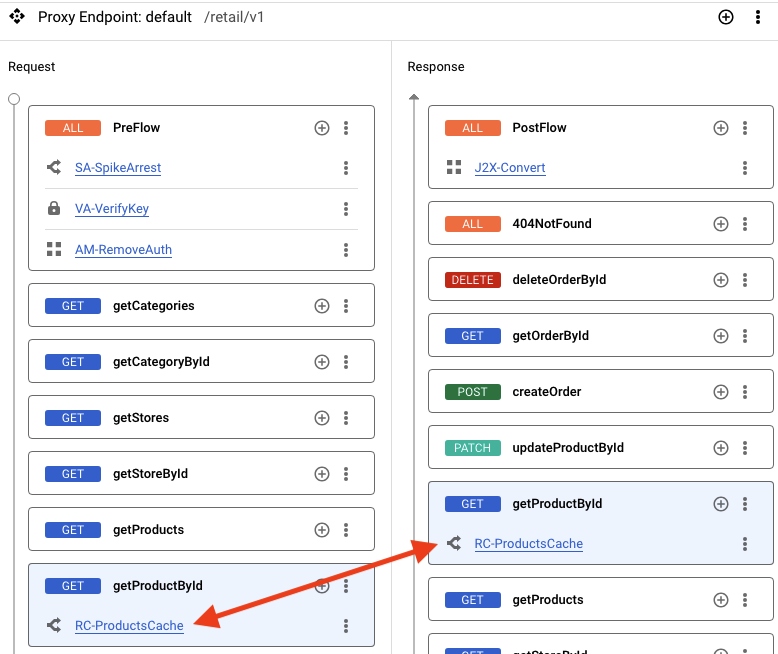Viewport: 778px width, 654px height.
Task: Add a step to the getOrderById flow
Action: (x=720, y=336)
